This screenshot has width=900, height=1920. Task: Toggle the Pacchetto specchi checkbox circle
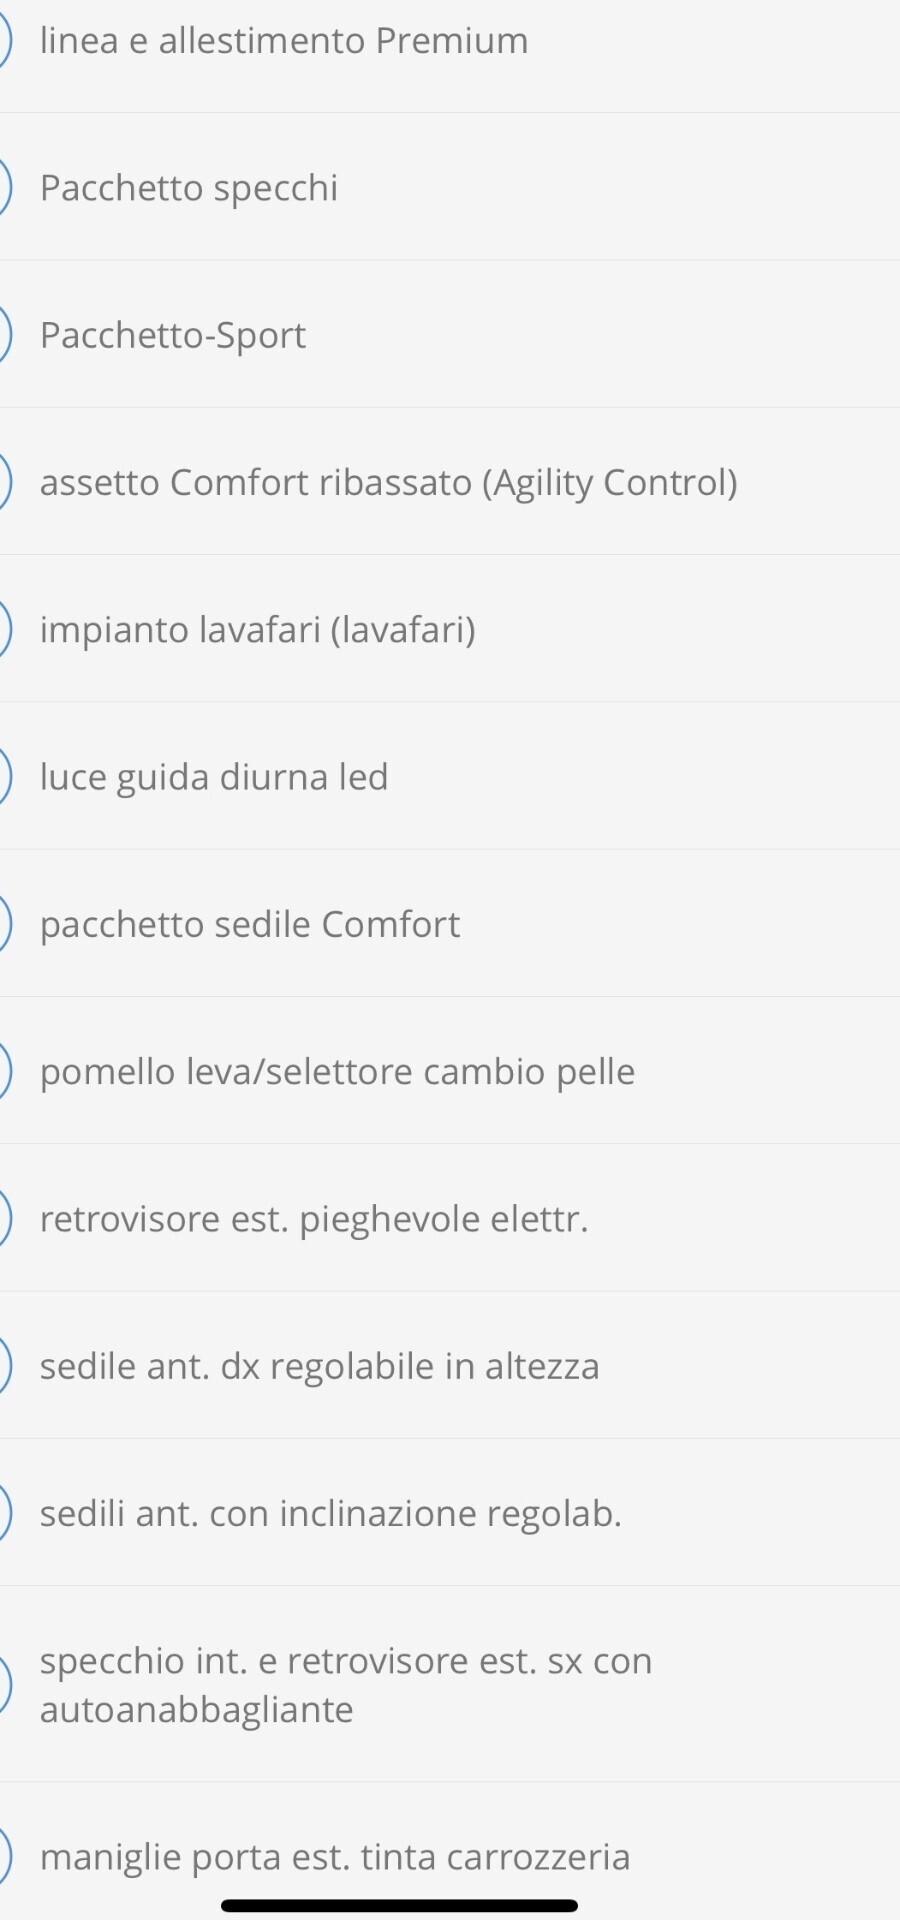click(x=4, y=188)
